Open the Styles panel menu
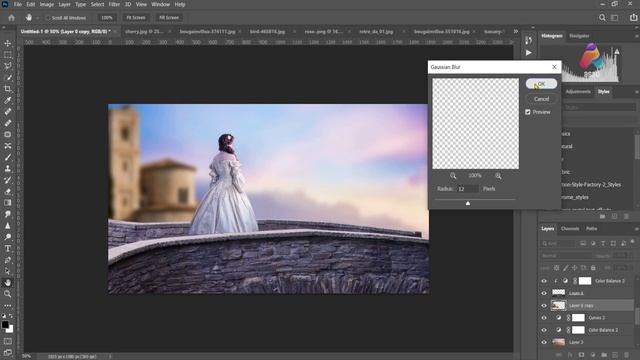This screenshot has height=360, width=640. [x=636, y=92]
